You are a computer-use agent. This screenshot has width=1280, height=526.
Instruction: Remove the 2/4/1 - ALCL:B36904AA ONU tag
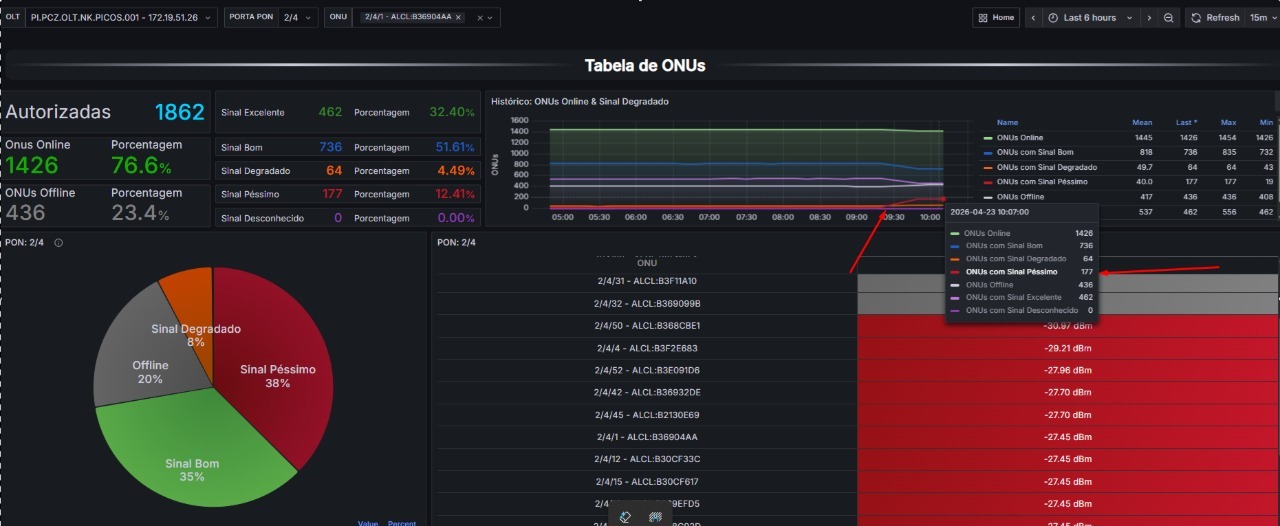[459, 17]
